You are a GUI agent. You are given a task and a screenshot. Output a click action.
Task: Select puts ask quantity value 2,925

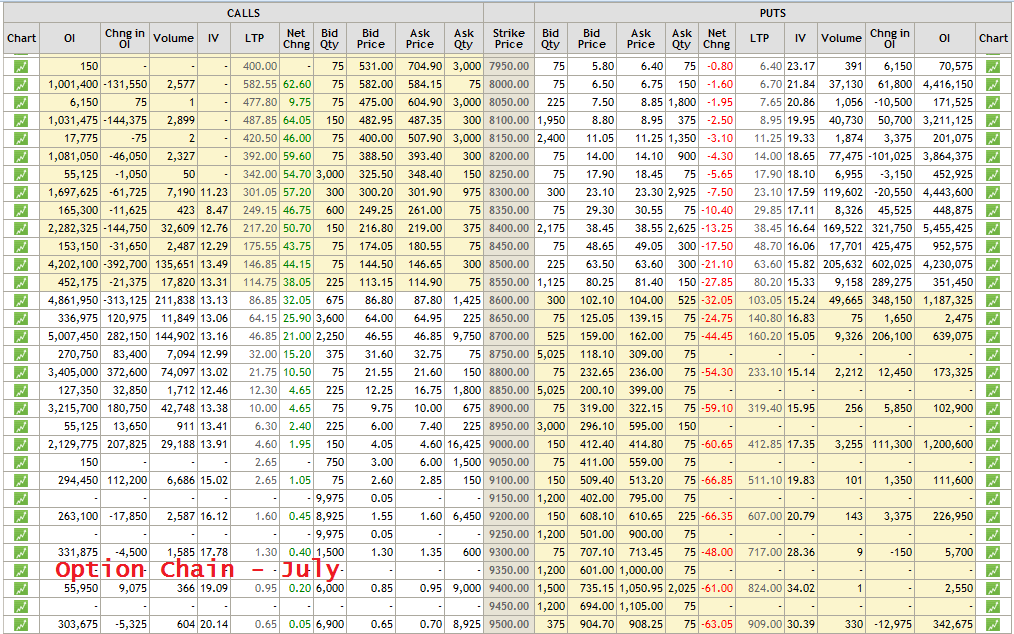pyautogui.click(x=684, y=192)
